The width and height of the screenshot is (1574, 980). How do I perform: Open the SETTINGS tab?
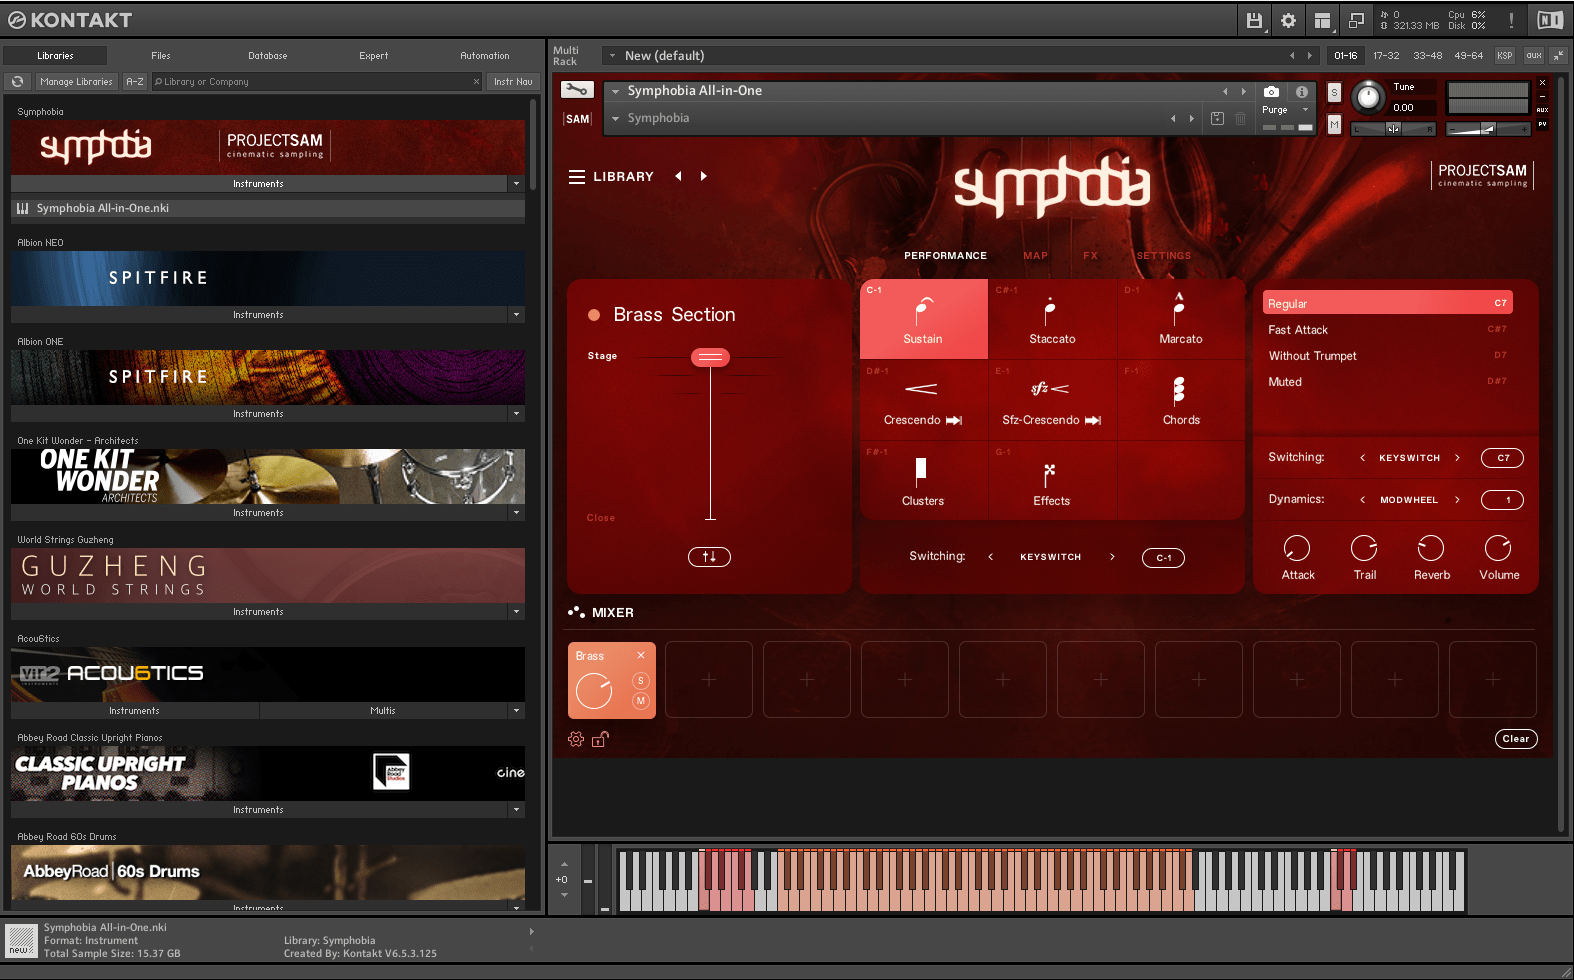click(1163, 256)
